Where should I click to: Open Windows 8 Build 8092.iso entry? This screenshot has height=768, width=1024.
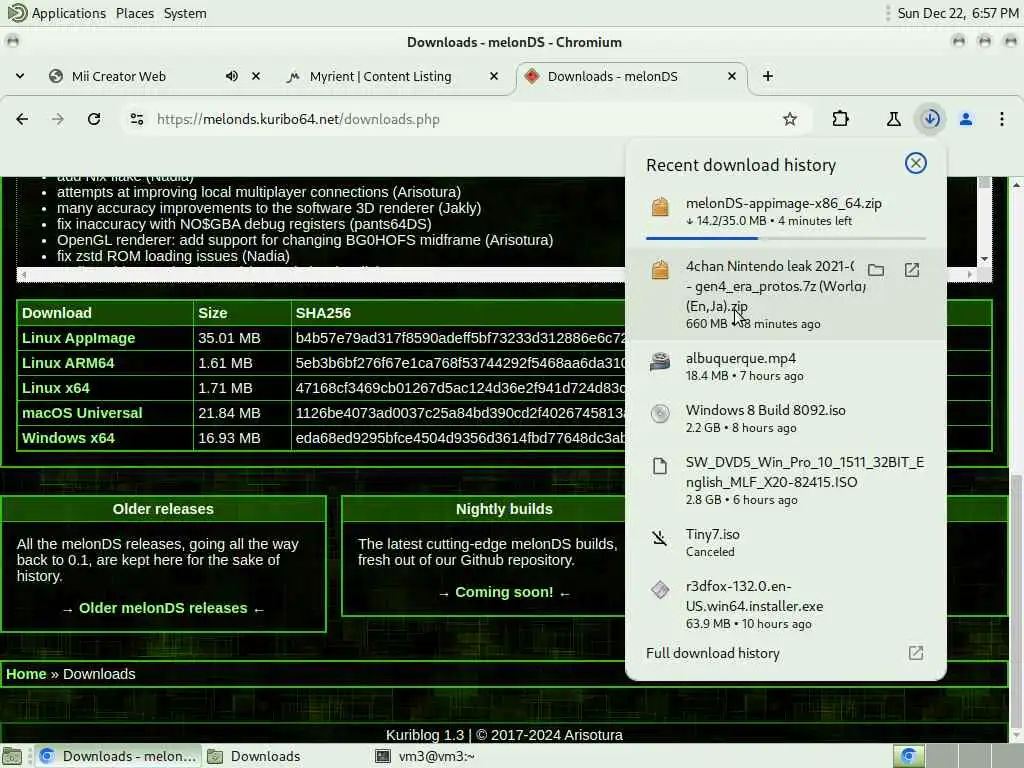pos(786,419)
